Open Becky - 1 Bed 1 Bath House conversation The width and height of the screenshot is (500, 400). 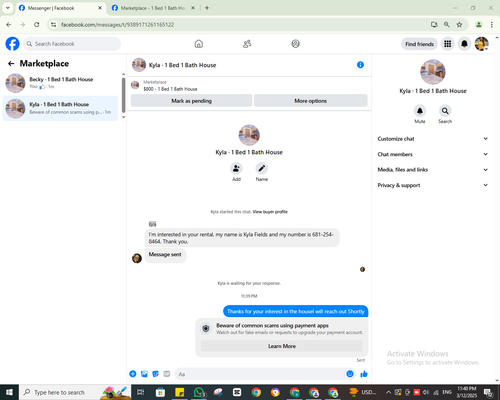(60, 83)
